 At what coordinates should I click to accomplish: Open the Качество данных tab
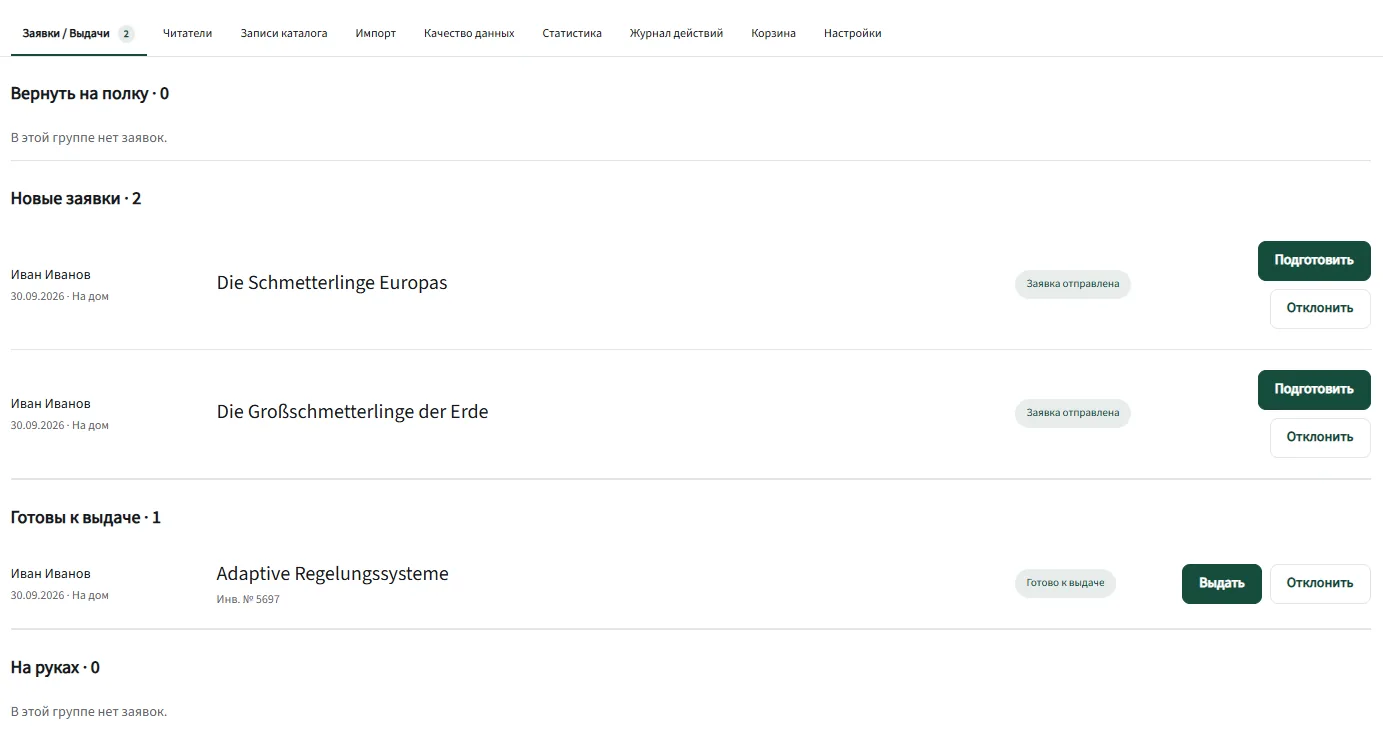coord(469,33)
